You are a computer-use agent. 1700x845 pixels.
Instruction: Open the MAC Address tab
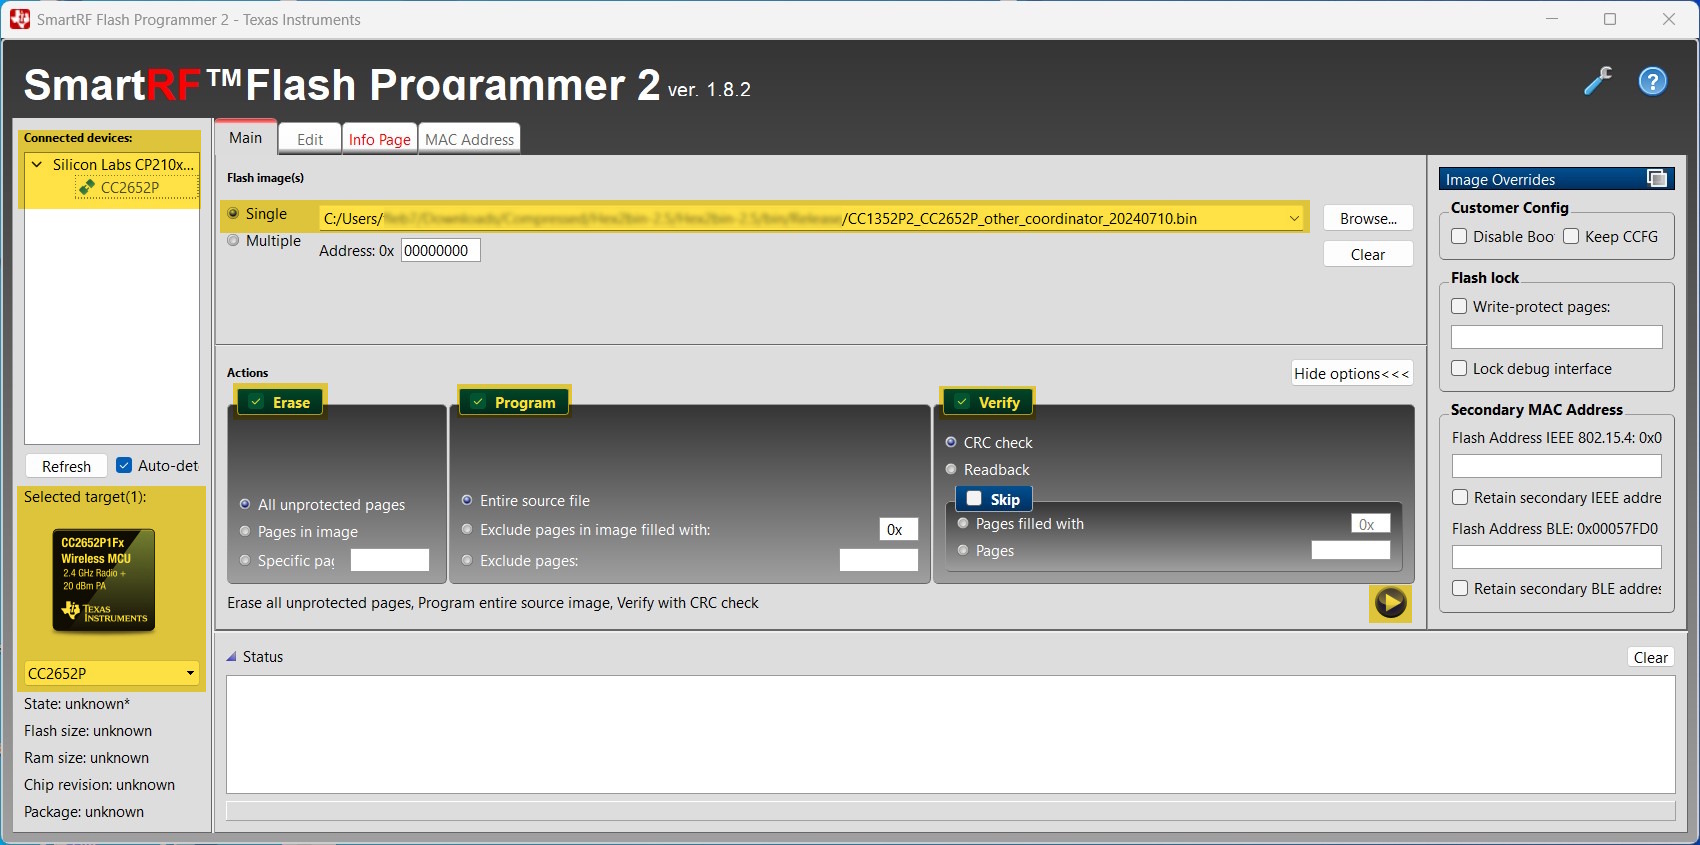(x=470, y=140)
